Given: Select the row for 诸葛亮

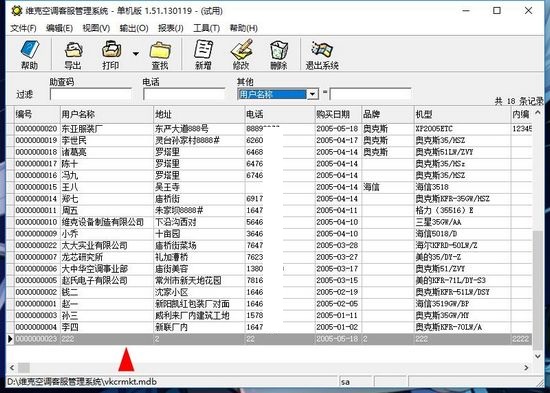Looking at the screenshot, I should coord(273,152).
